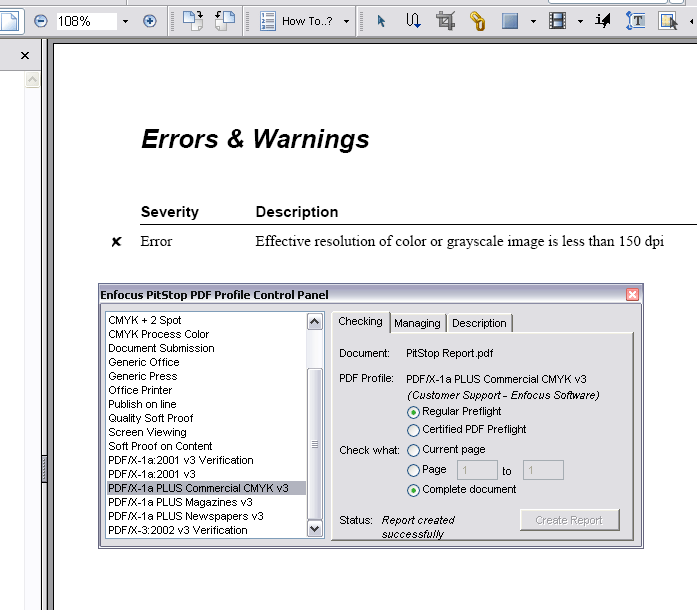Select PDF/X-1a PLUS Commercial CMYK v3 profile
This screenshot has width=697, height=610.
[x=206, y=488]
